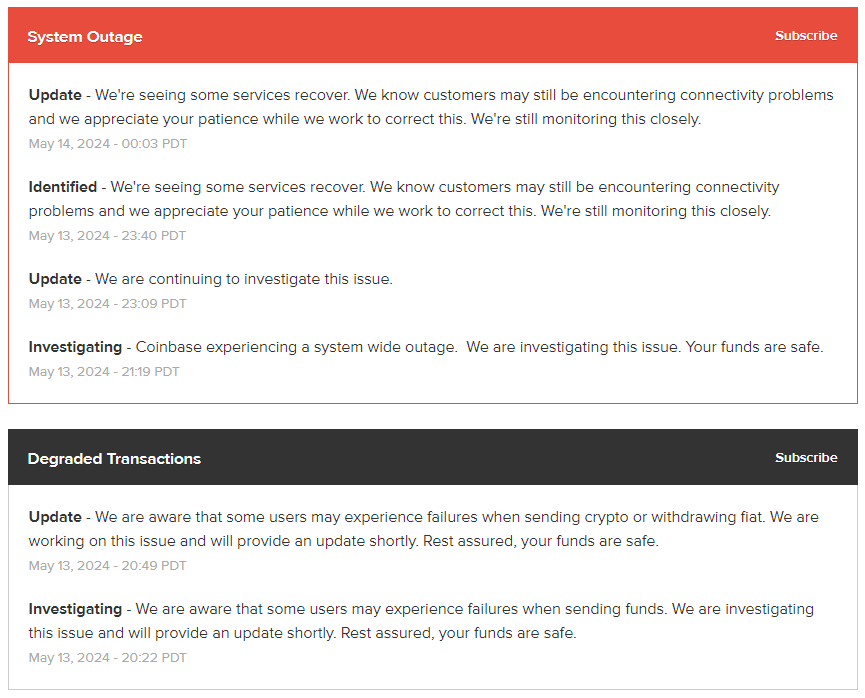Click the Update label above May 14 timestamp
Image resolution: width=865 pixels, height=698 pixels.
tap(55, 95)
